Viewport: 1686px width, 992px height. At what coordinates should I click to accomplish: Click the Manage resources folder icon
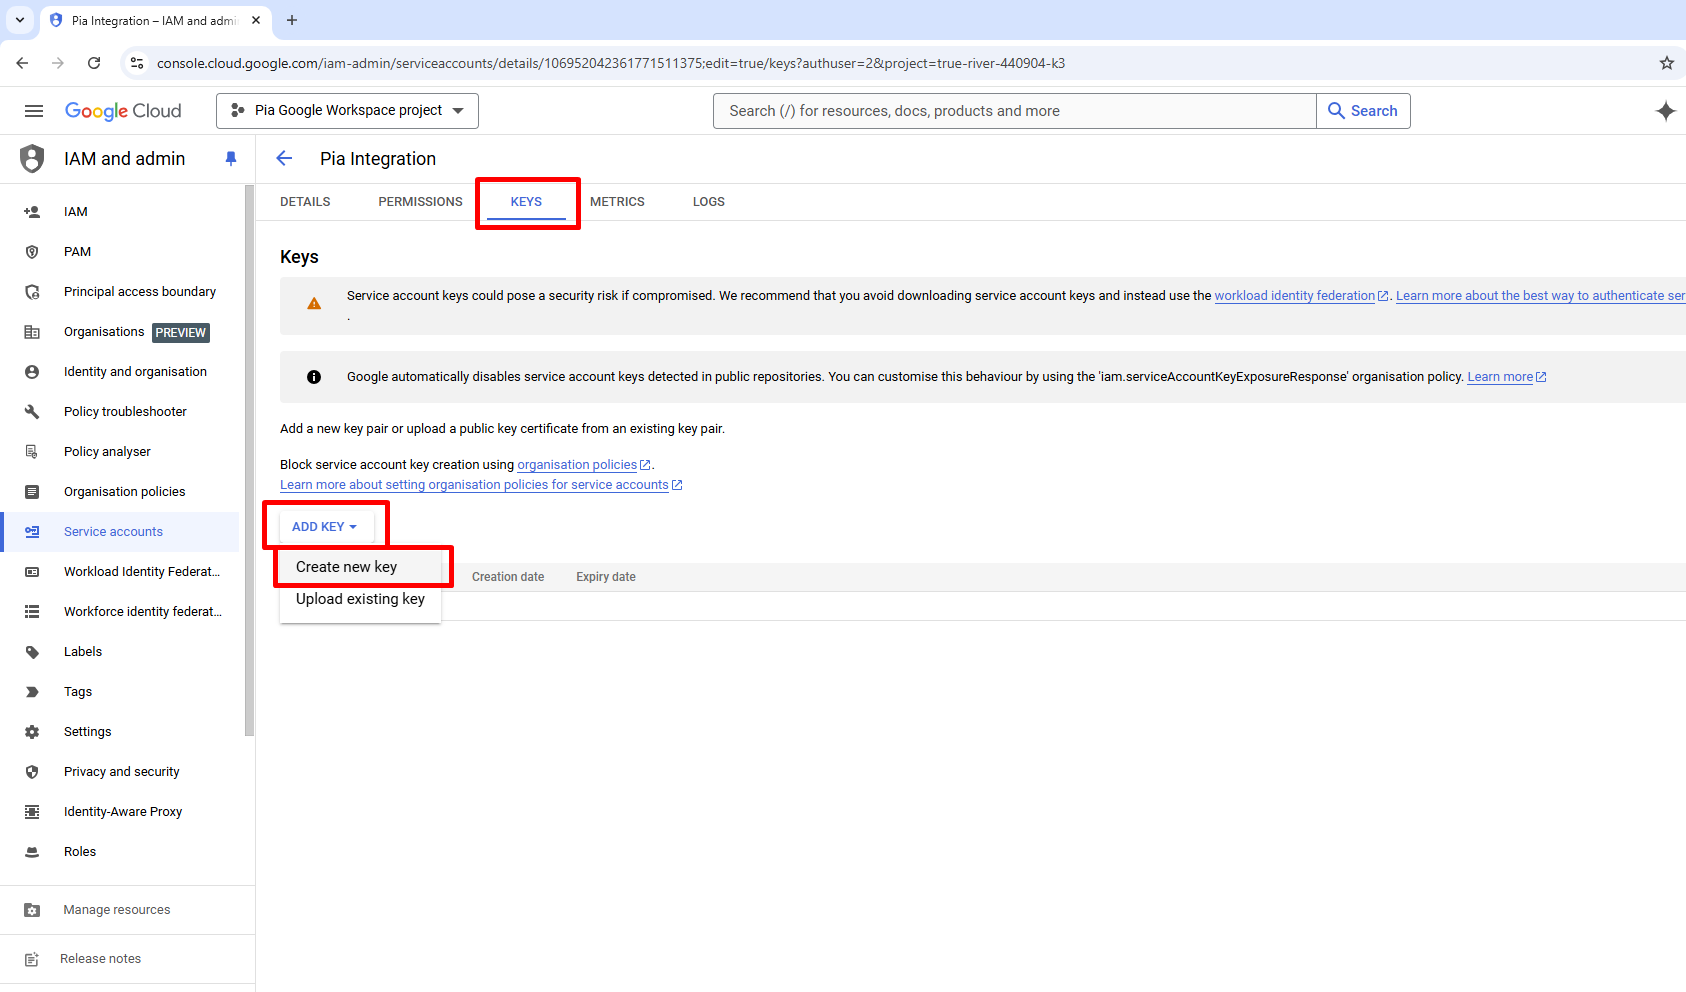click(x=32, y=910)
